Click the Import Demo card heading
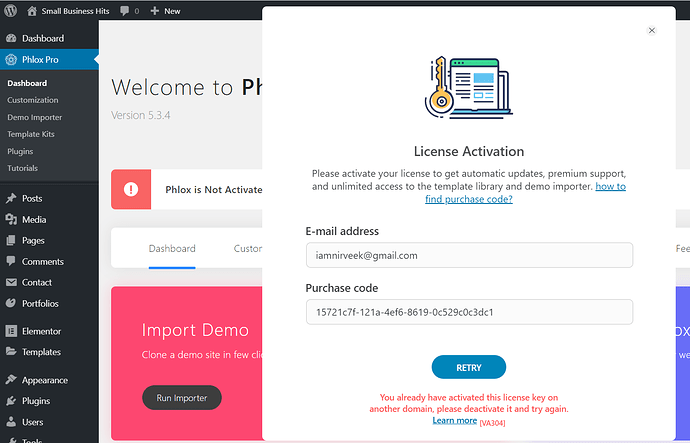 pyautogui.click(x=195, y=330)
